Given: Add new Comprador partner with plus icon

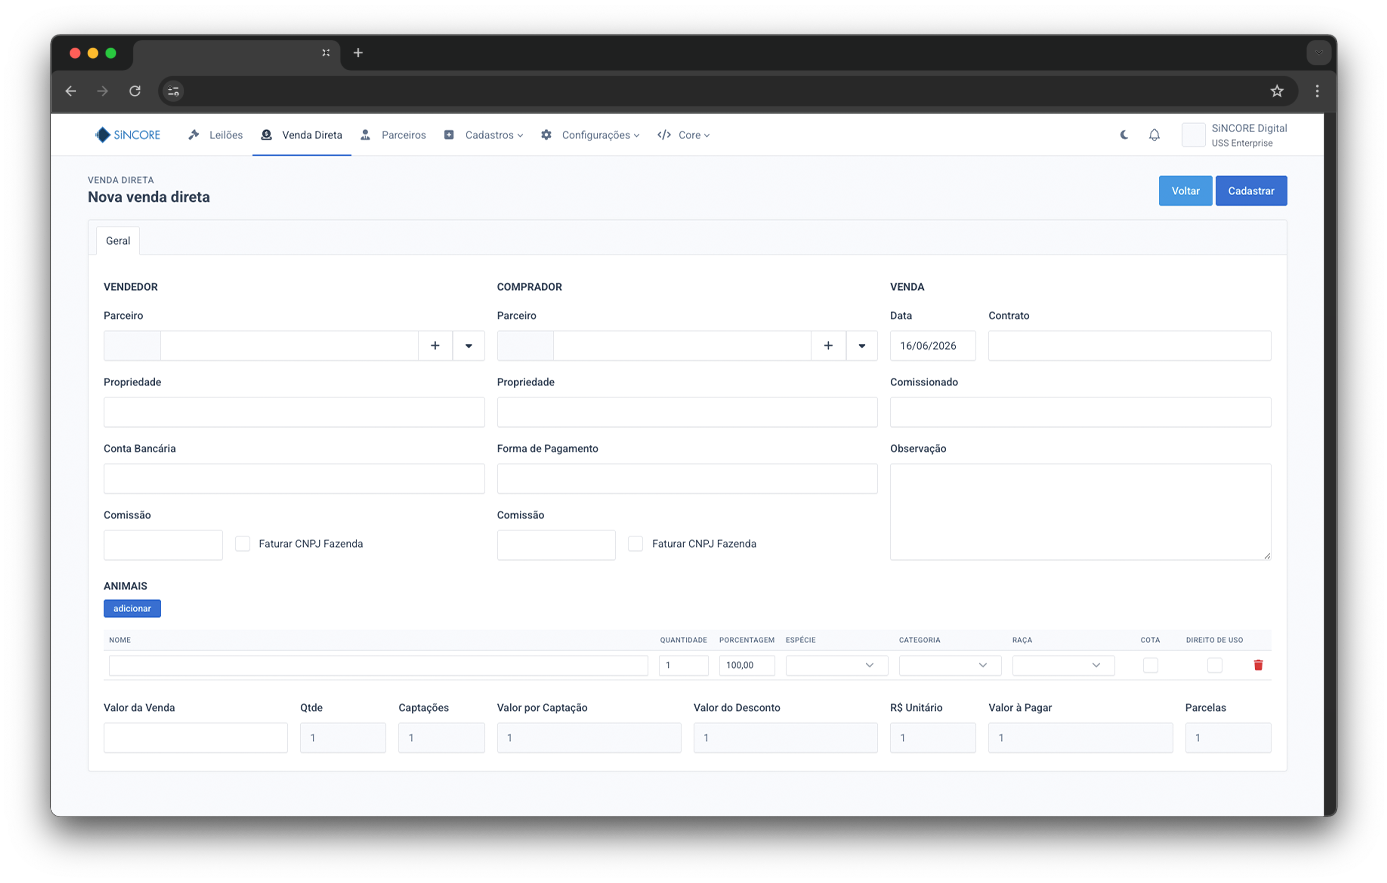Looking at the screenshot, I should [828, 346].
